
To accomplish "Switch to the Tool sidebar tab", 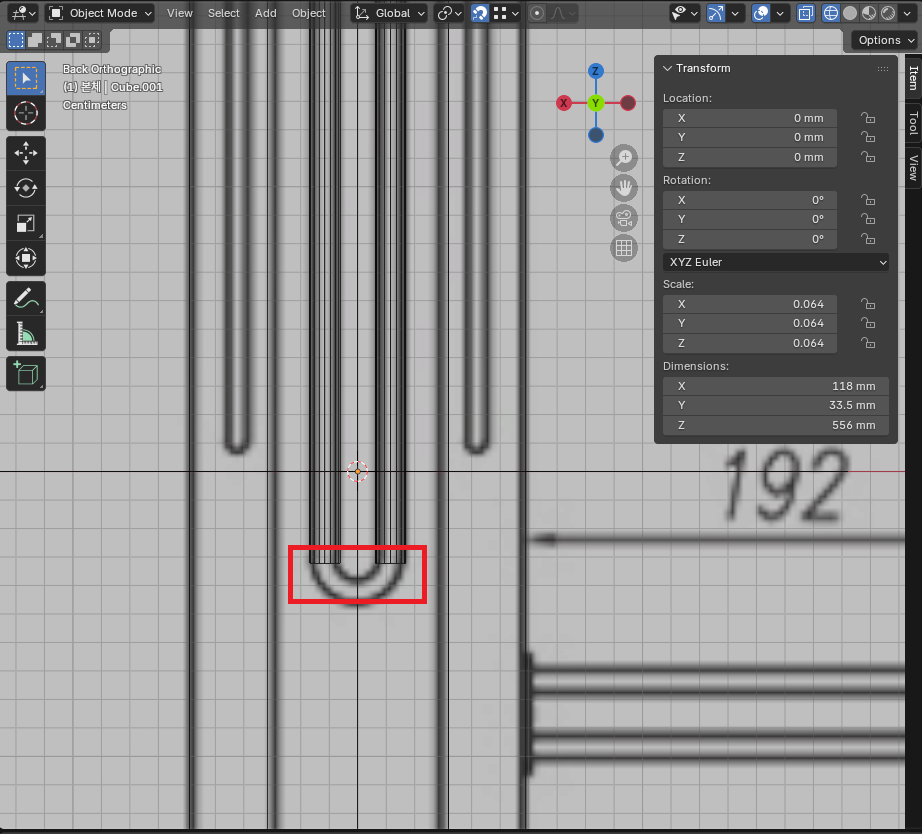I will (913, 123).
